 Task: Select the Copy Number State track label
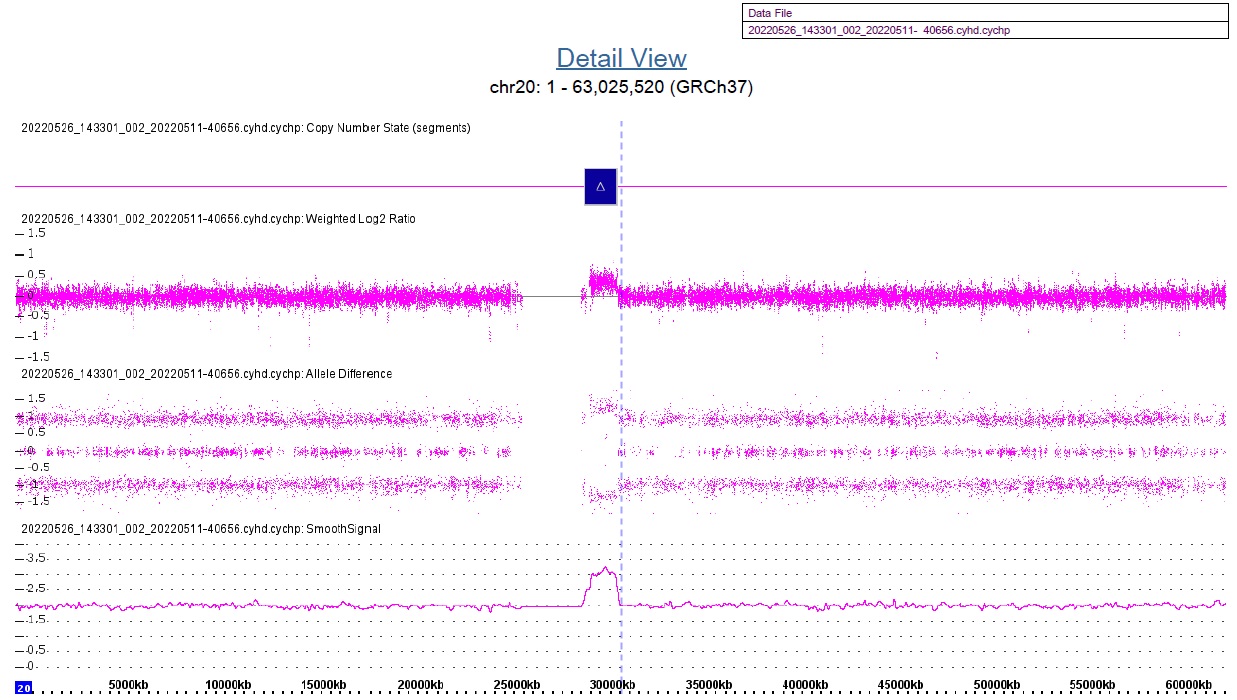click(246, 128)
